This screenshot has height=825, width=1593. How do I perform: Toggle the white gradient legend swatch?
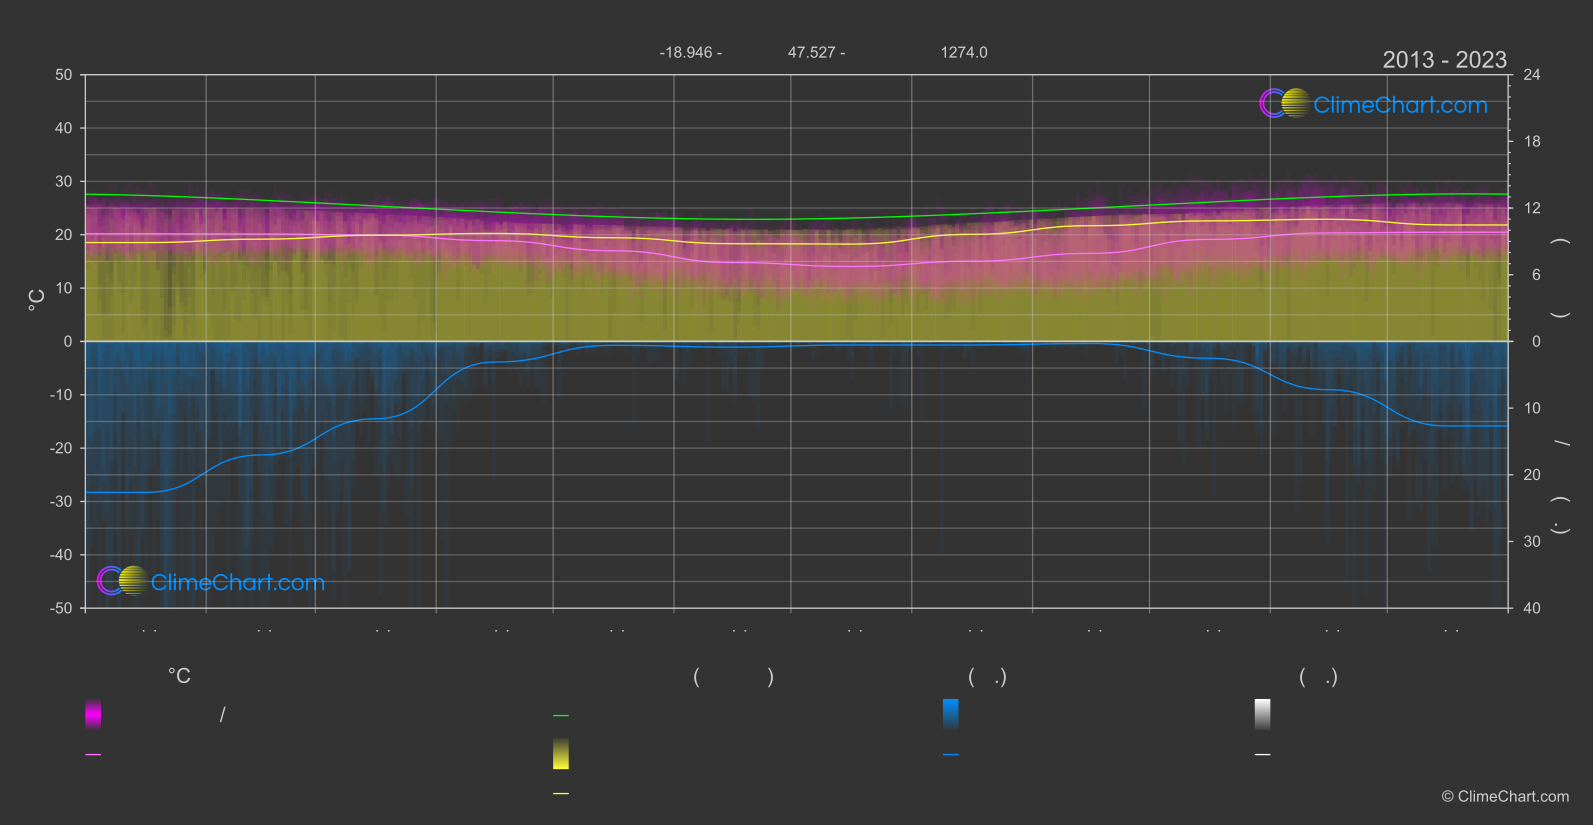pos(1262,714)
